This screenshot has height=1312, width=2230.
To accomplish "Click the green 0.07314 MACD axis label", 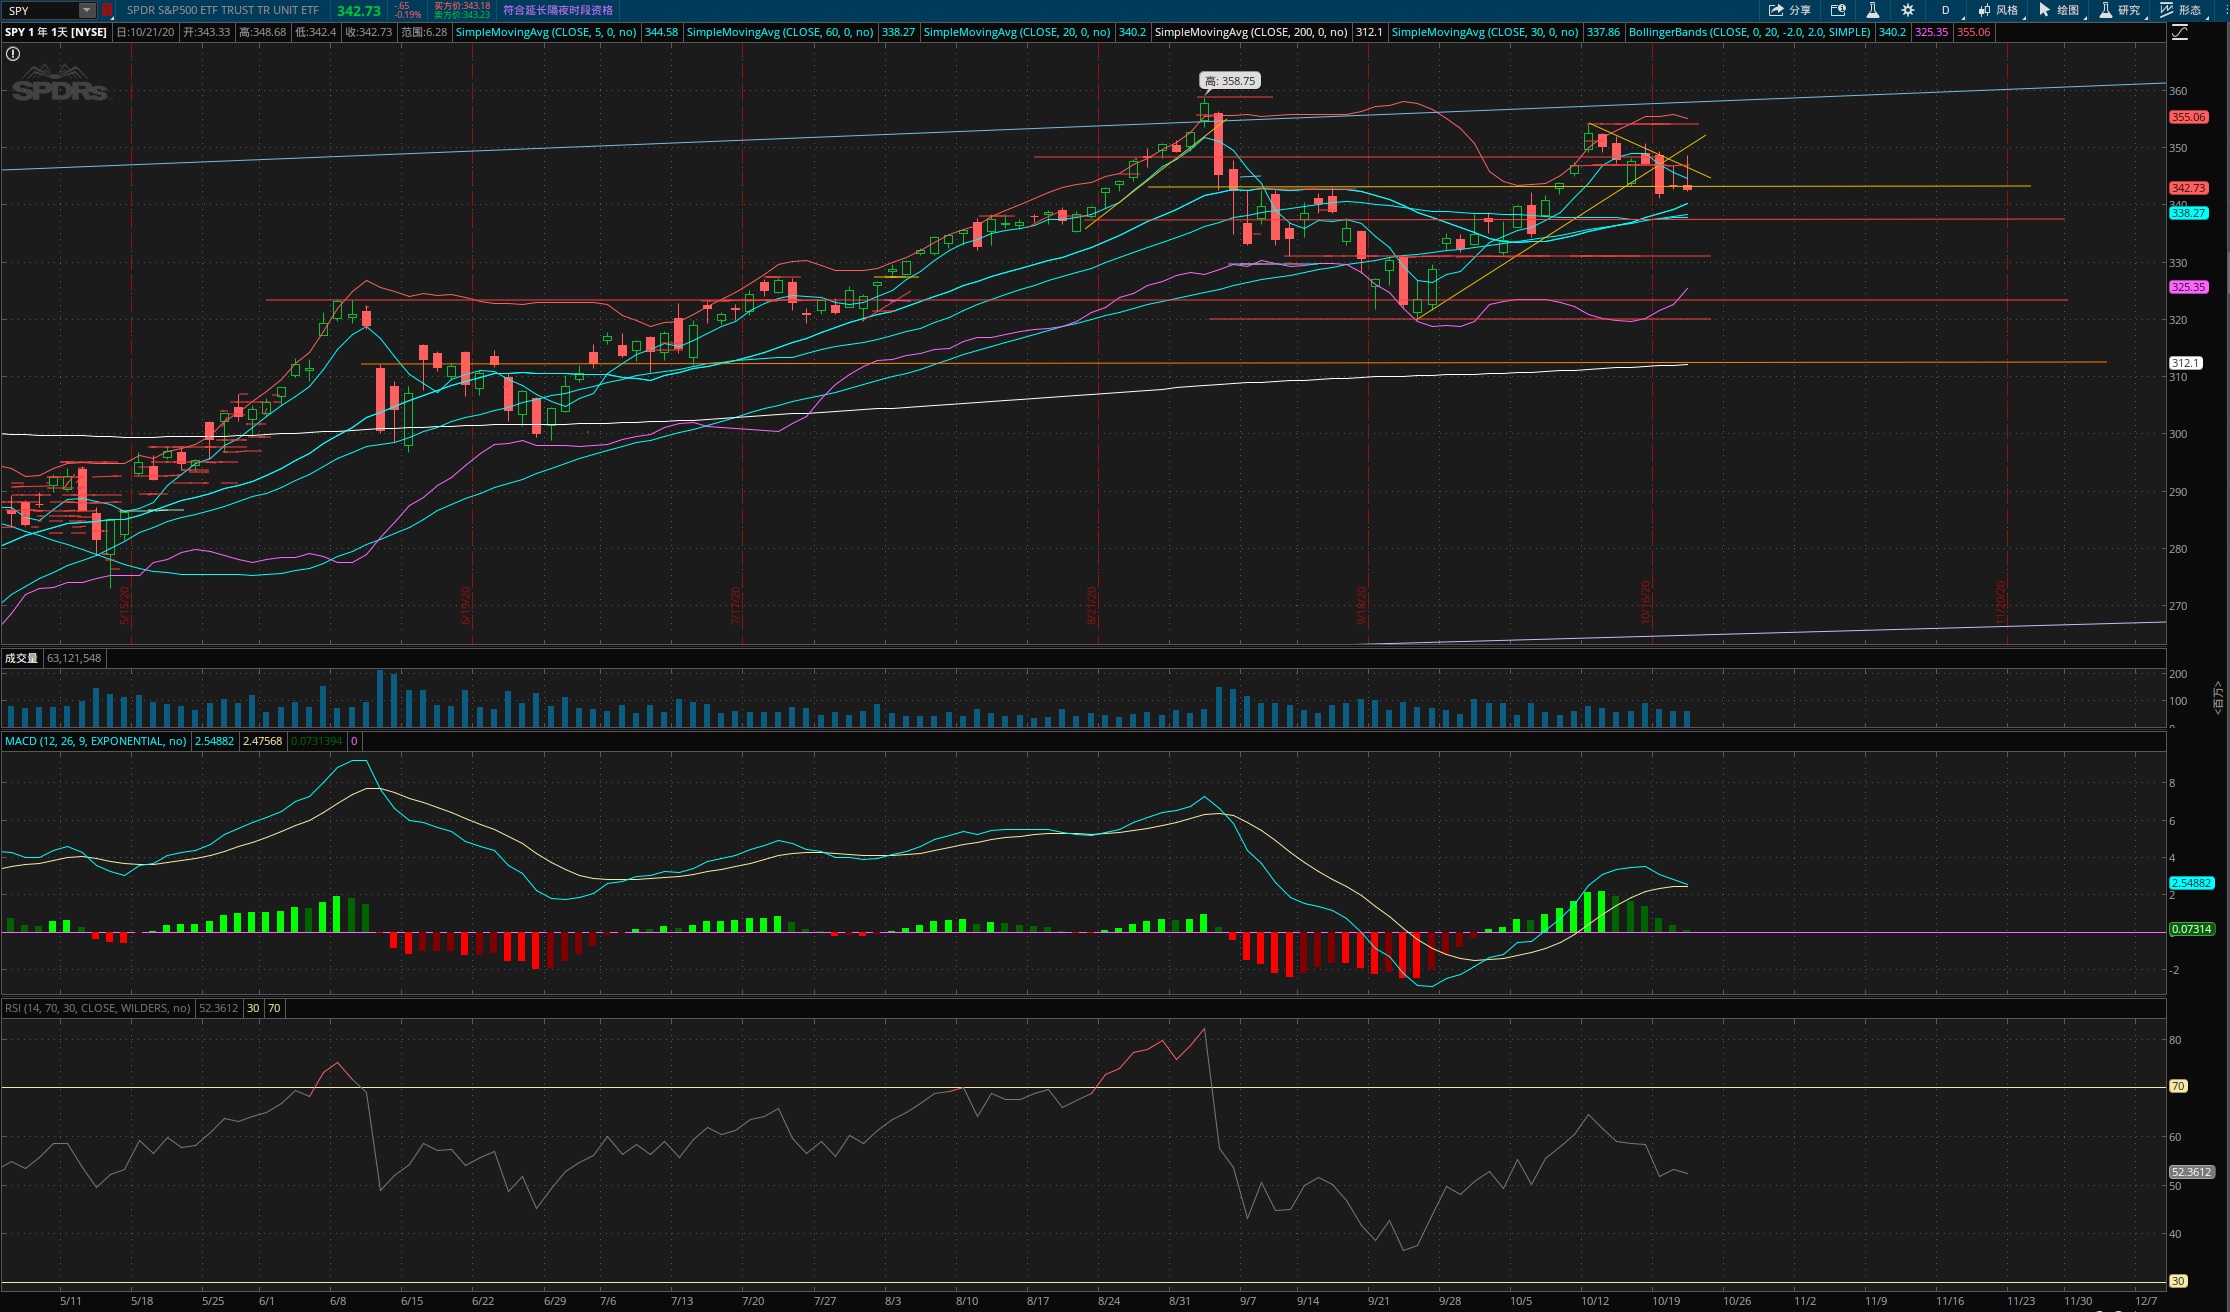I will (2191, 929).
